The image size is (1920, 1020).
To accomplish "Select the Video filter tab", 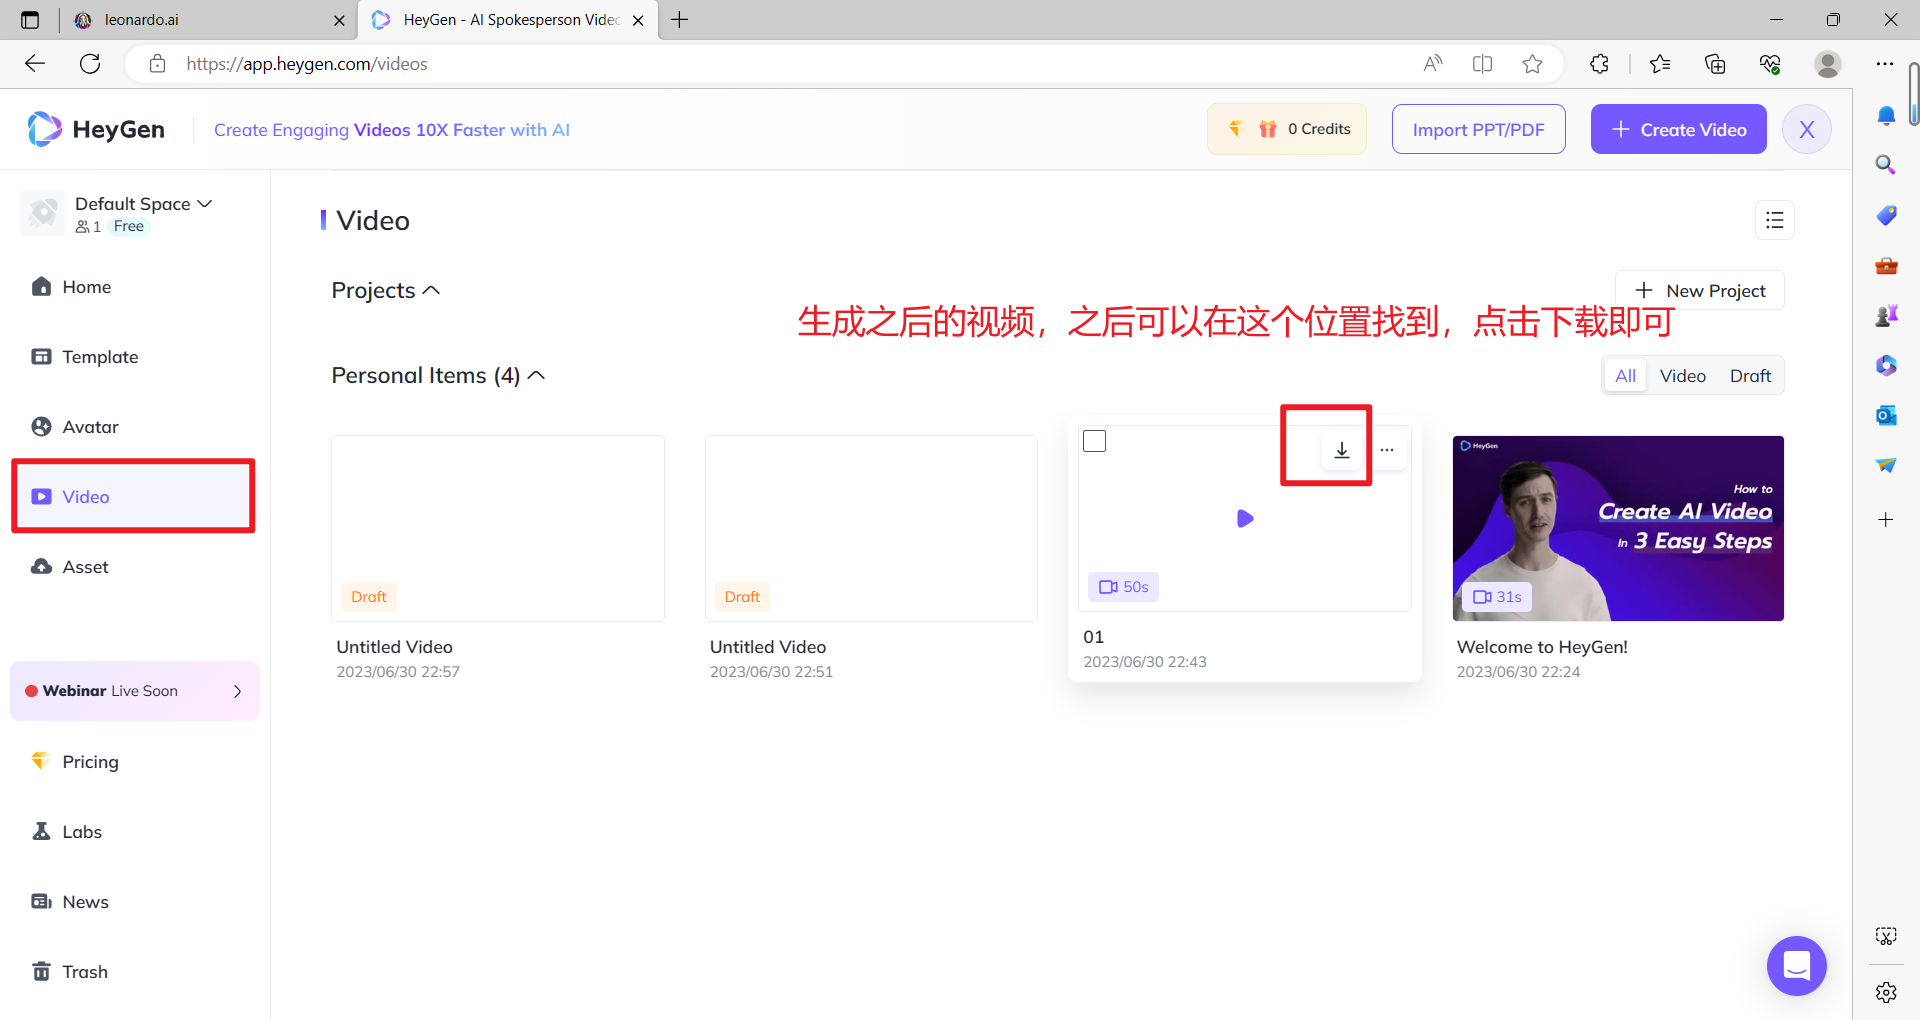I will point(1683,376).
